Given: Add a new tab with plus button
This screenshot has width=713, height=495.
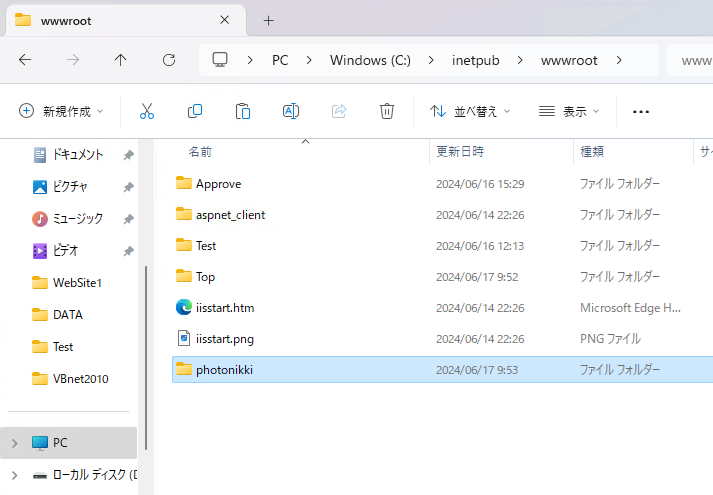Looking at the screenshot, I should 268,20.
